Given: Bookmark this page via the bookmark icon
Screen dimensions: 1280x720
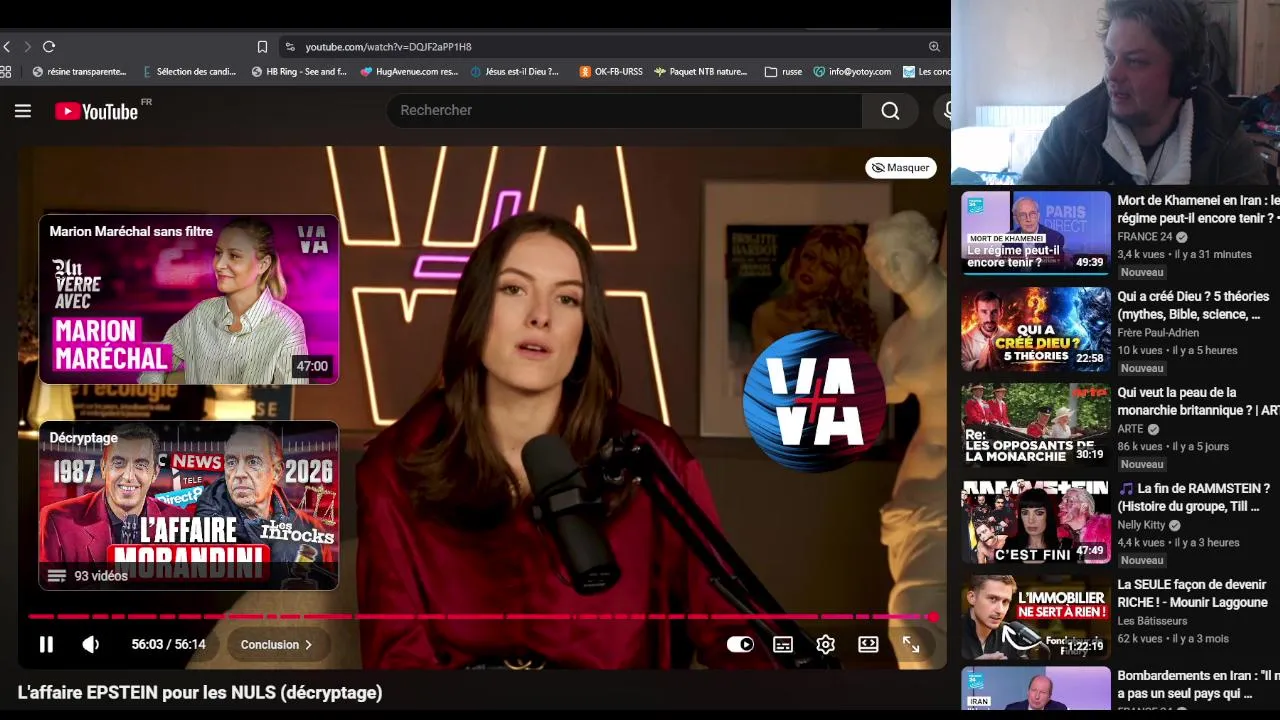Looking at the screenshot, I should pos(262,47).
